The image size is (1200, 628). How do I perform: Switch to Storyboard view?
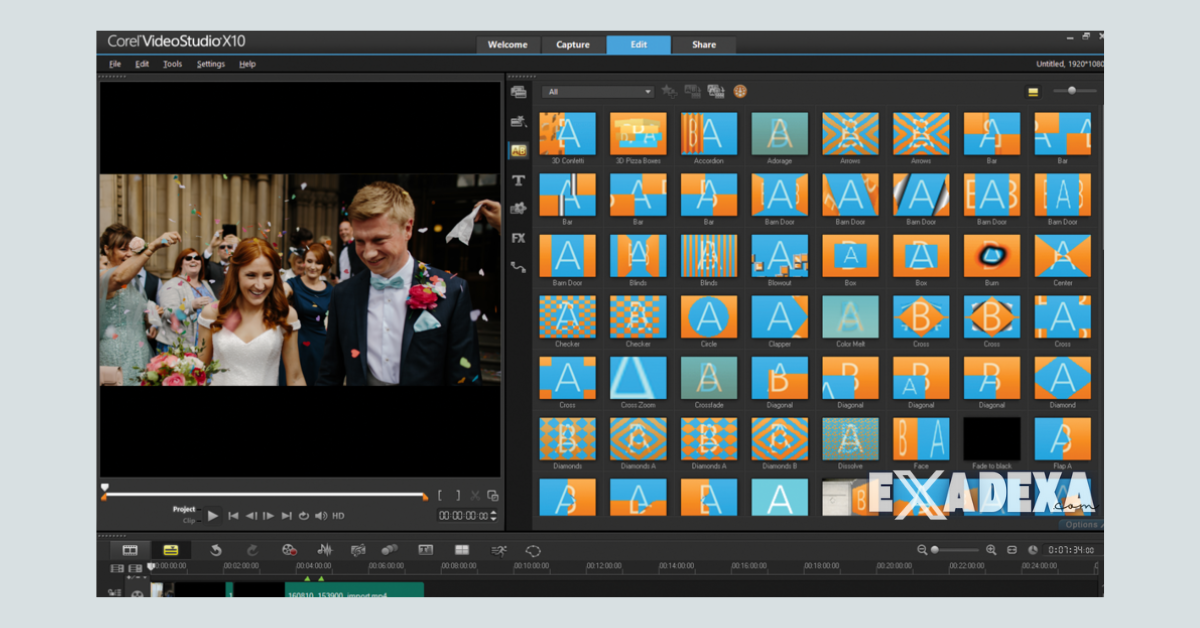coord(131,549)
